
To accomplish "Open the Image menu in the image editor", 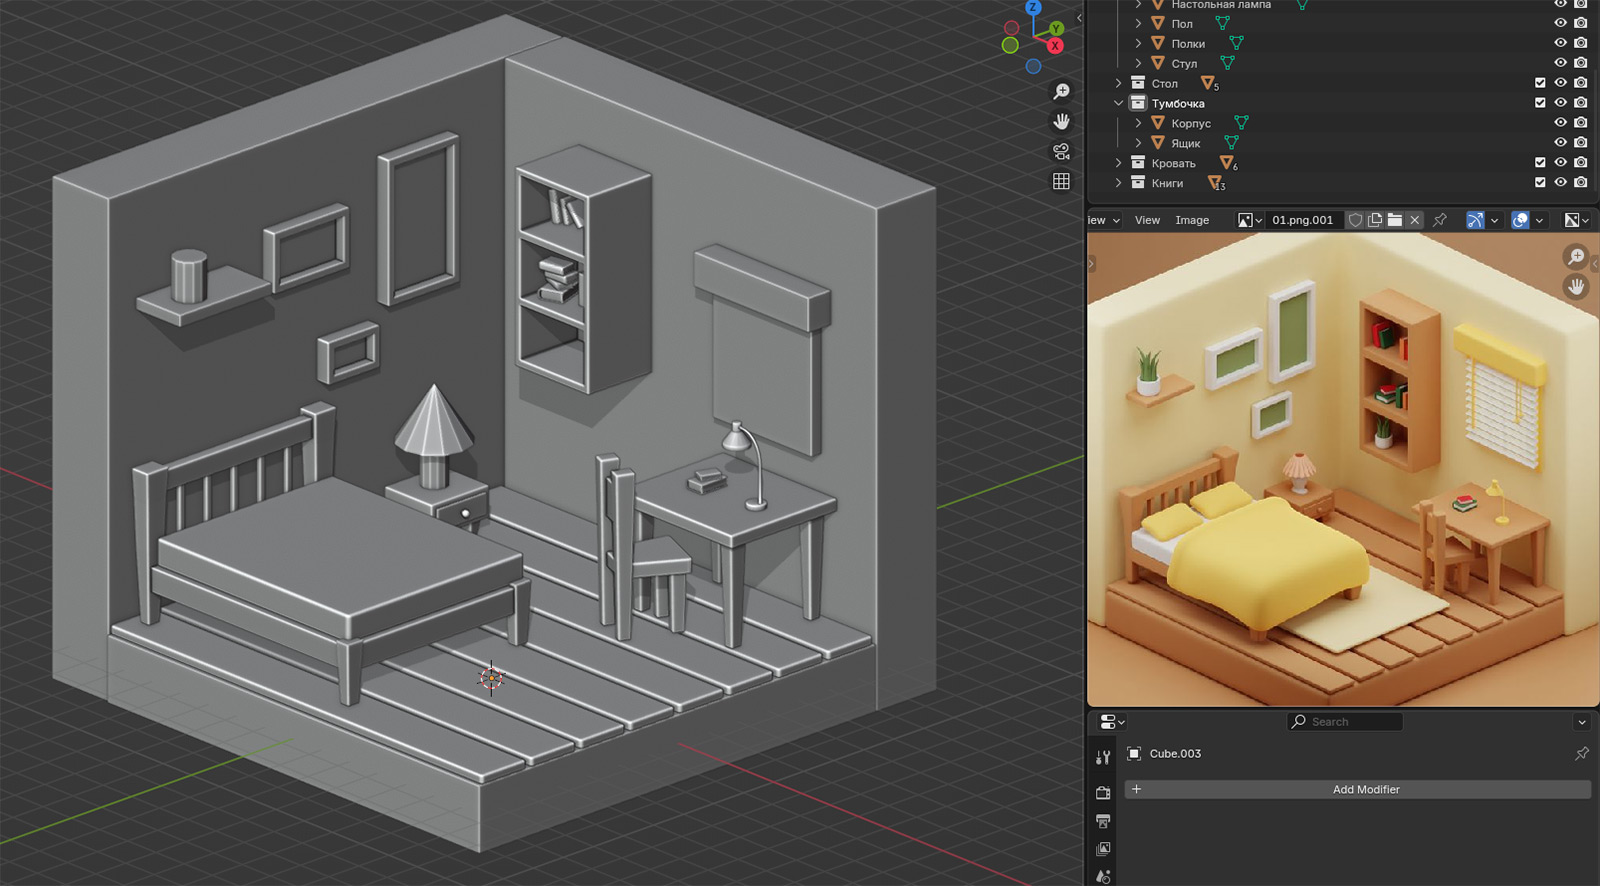I will (x=1192, y=220).
